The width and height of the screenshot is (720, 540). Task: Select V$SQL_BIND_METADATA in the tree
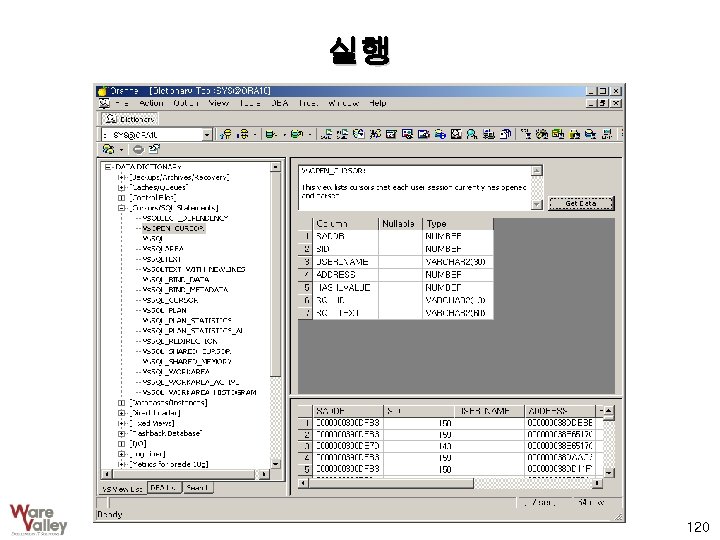pos(185,290)
